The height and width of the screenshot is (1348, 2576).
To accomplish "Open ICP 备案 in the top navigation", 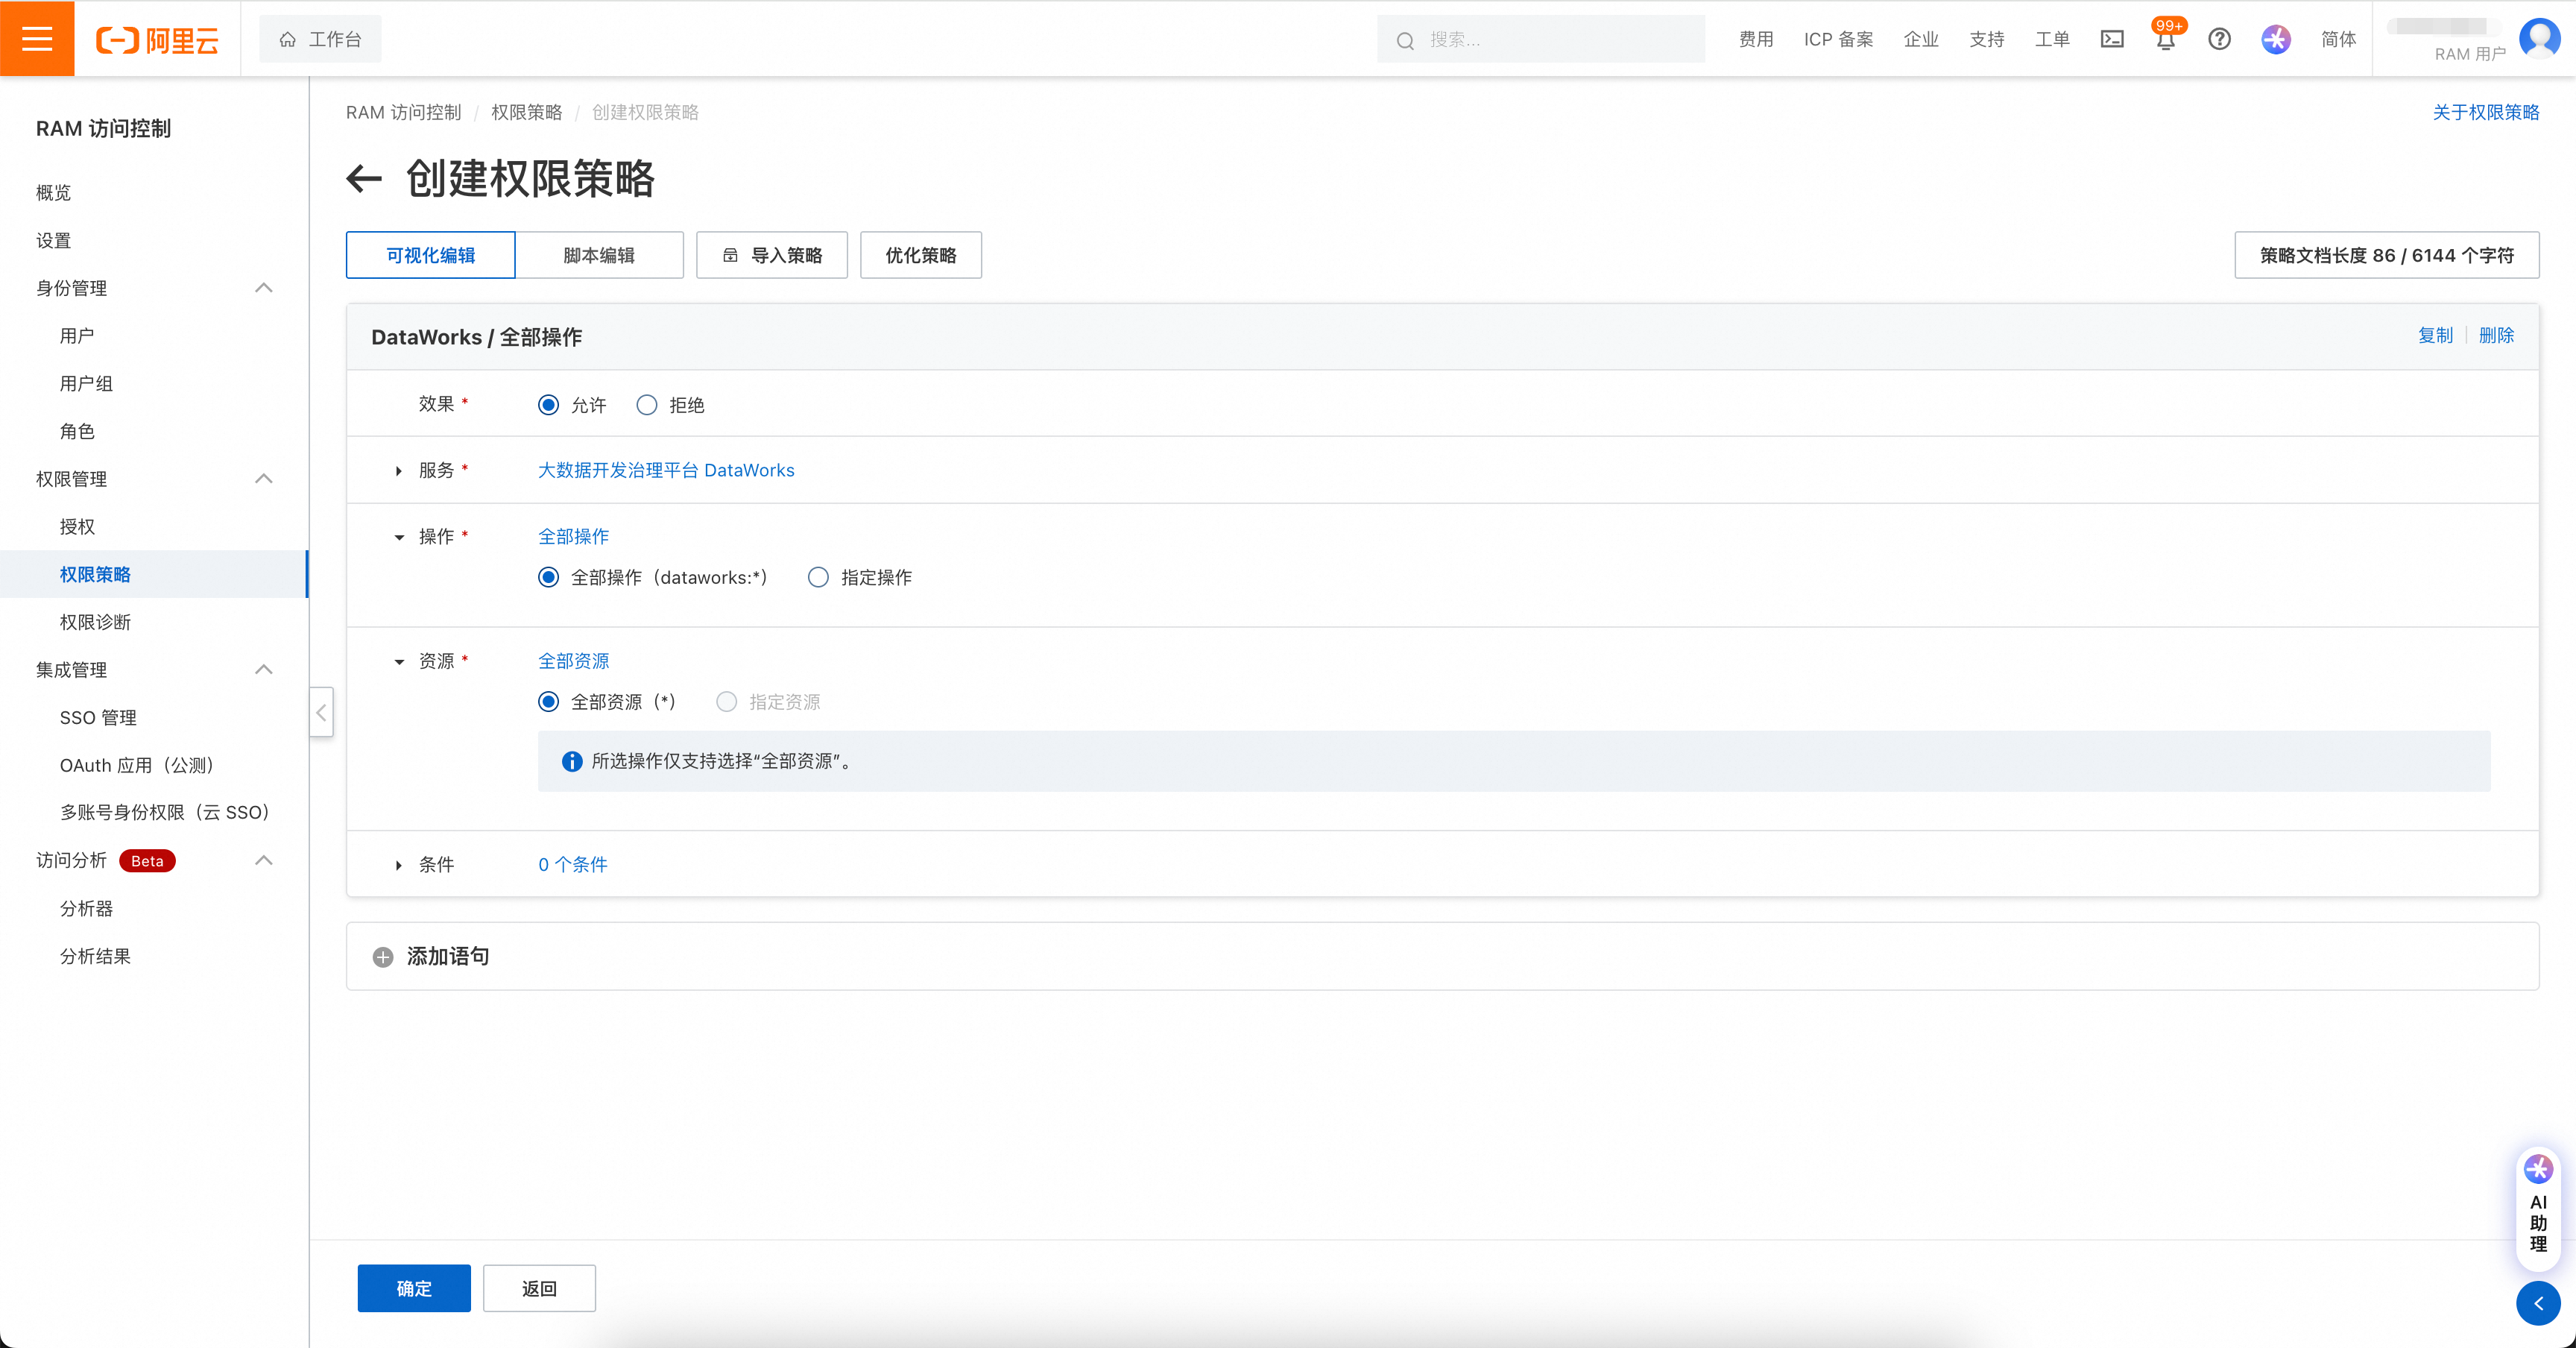I will [x=1839, y=39].
